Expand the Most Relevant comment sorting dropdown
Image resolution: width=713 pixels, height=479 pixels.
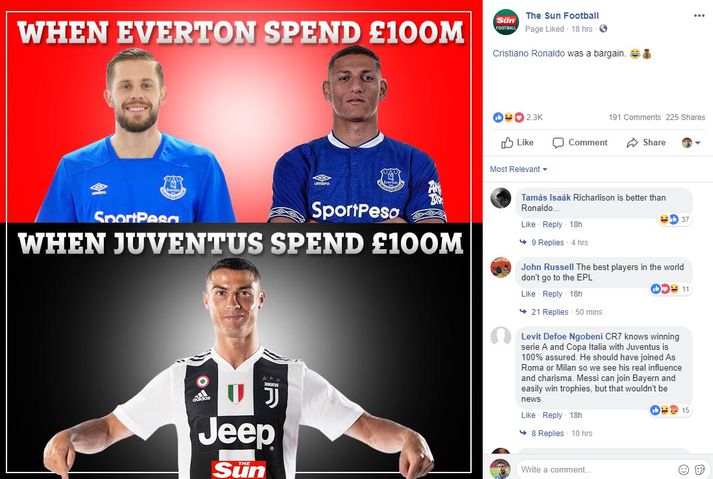tap(518, 169)
